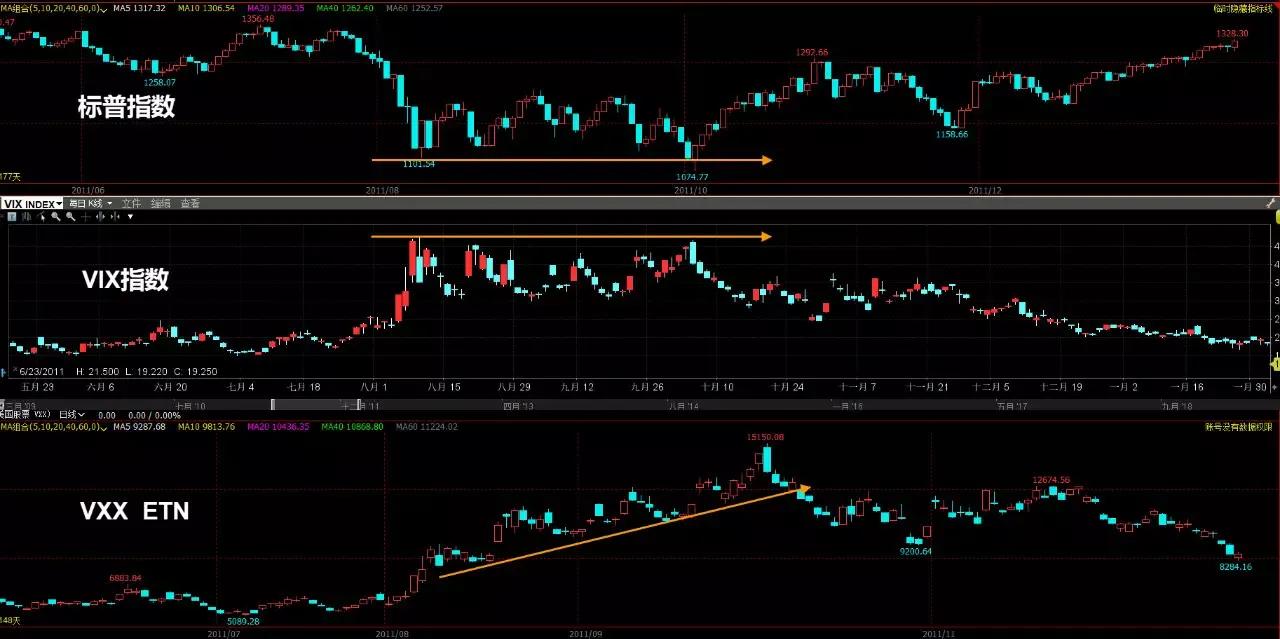1280x639 pixels.
Task: Click the left handle of the timeline range slider
Action: tap(273, 404)
